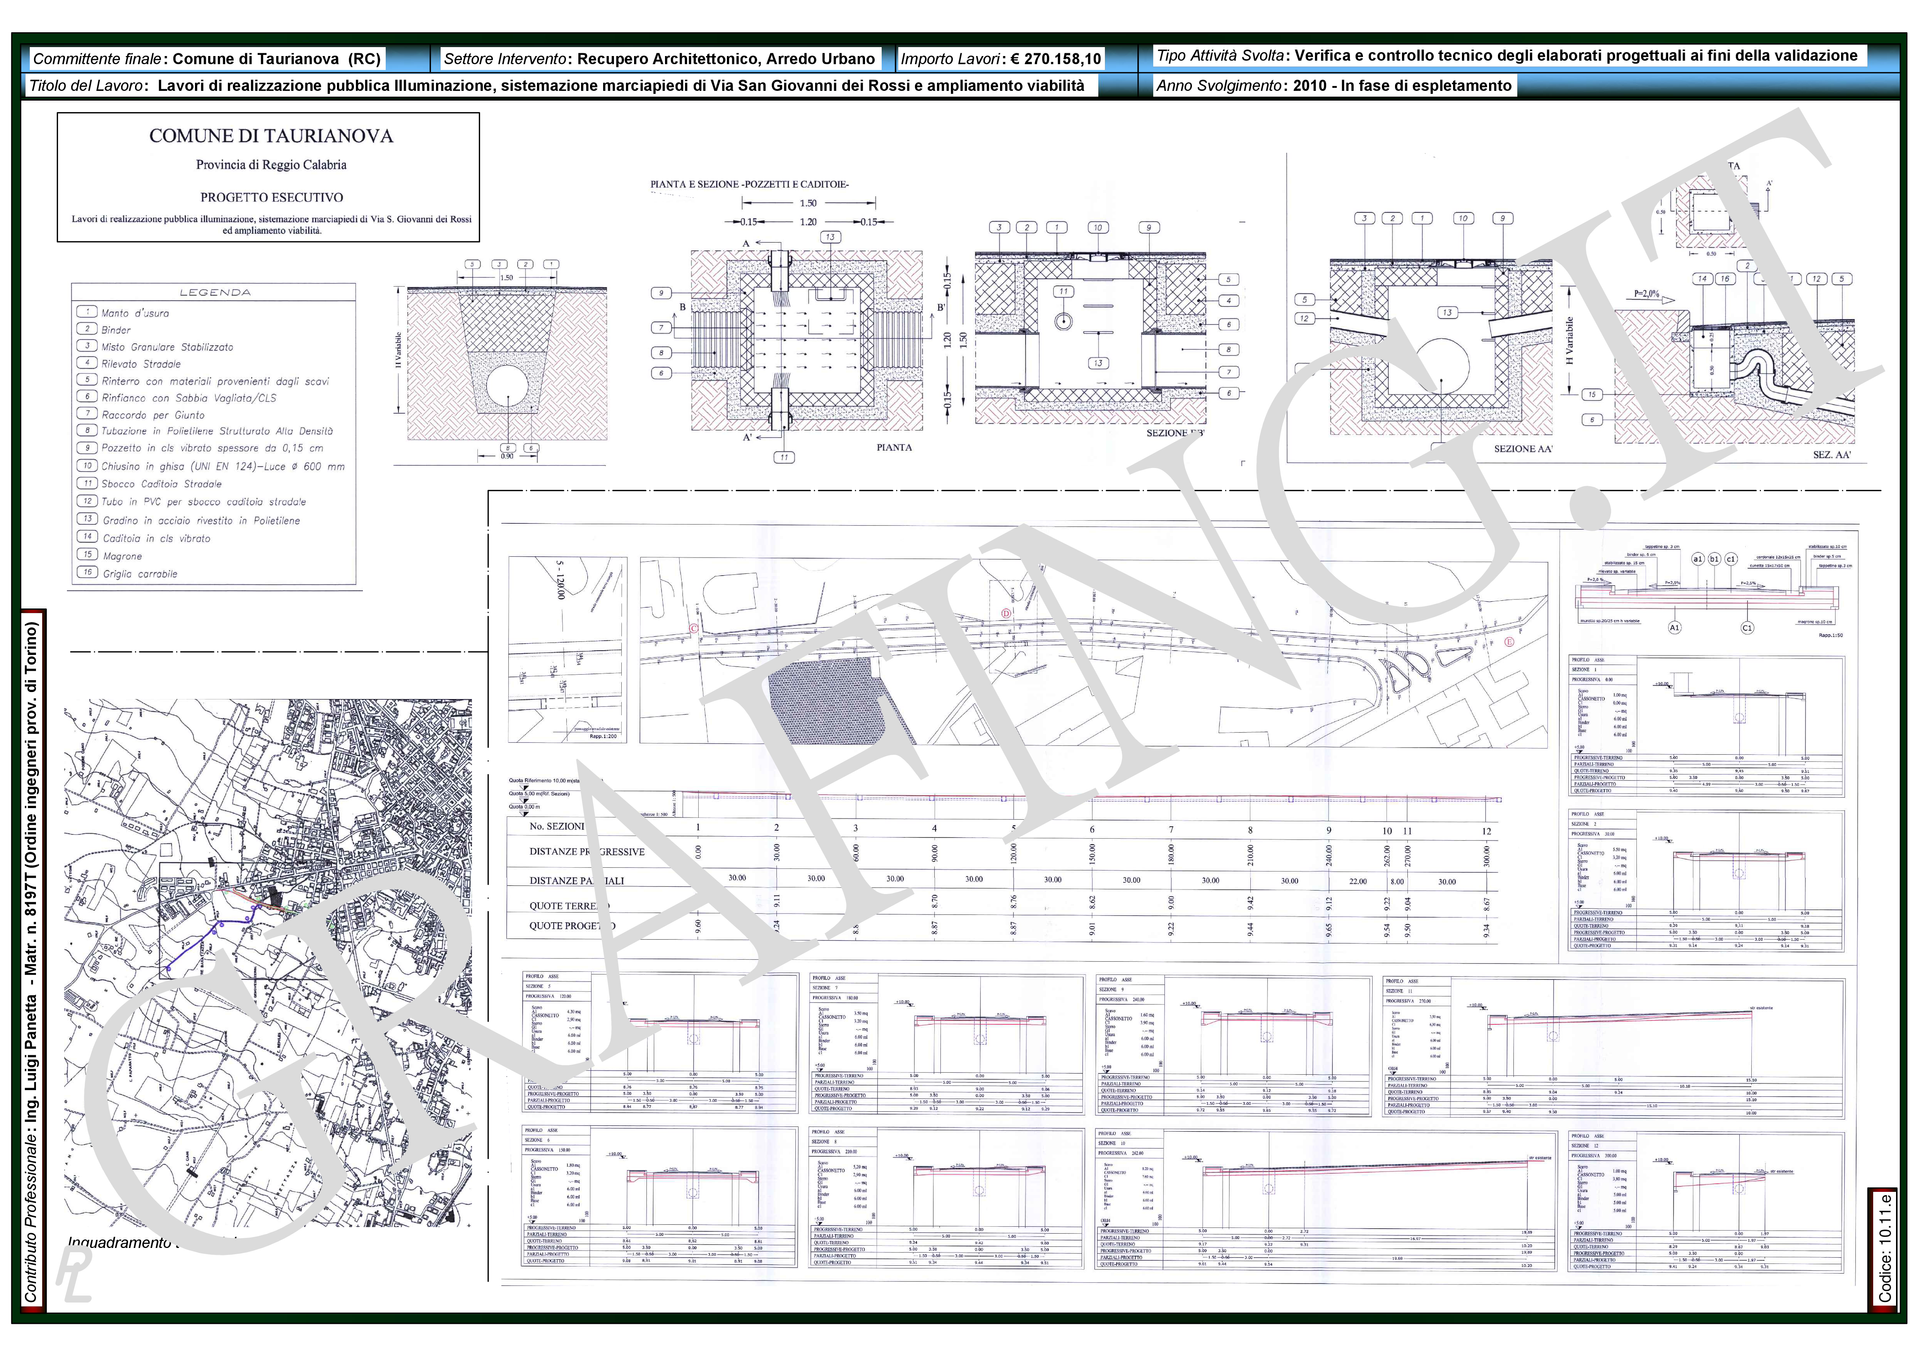Click the 'Anno Svolgimento' field
This screenshot has width=1920, height=1357.
pos(1333,86)
